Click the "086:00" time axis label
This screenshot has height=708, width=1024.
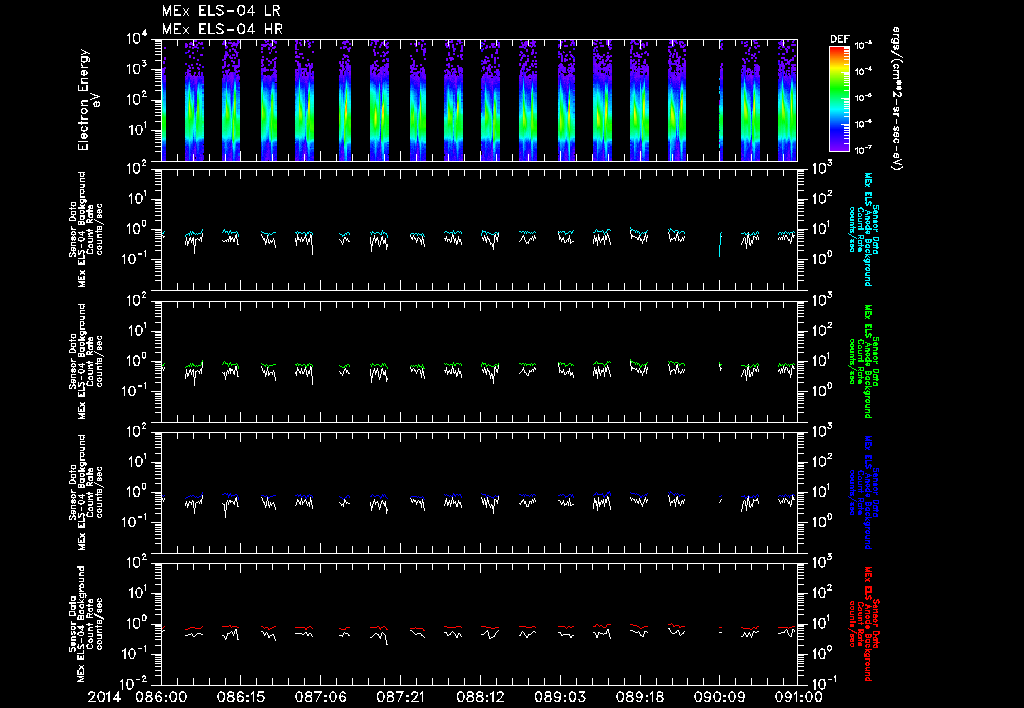(161, 697)
